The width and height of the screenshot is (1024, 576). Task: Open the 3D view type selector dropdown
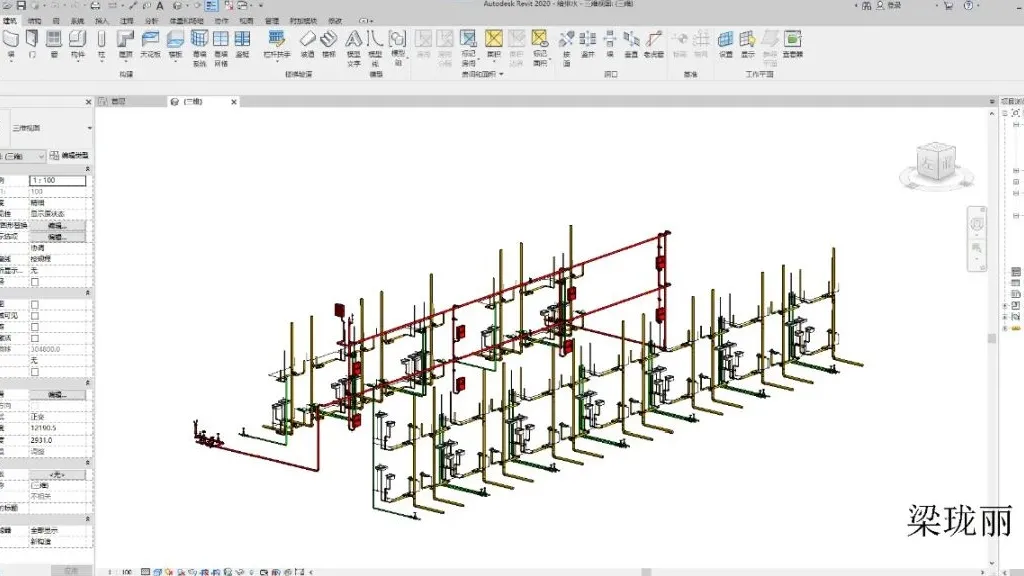click(x=88, y=128)
